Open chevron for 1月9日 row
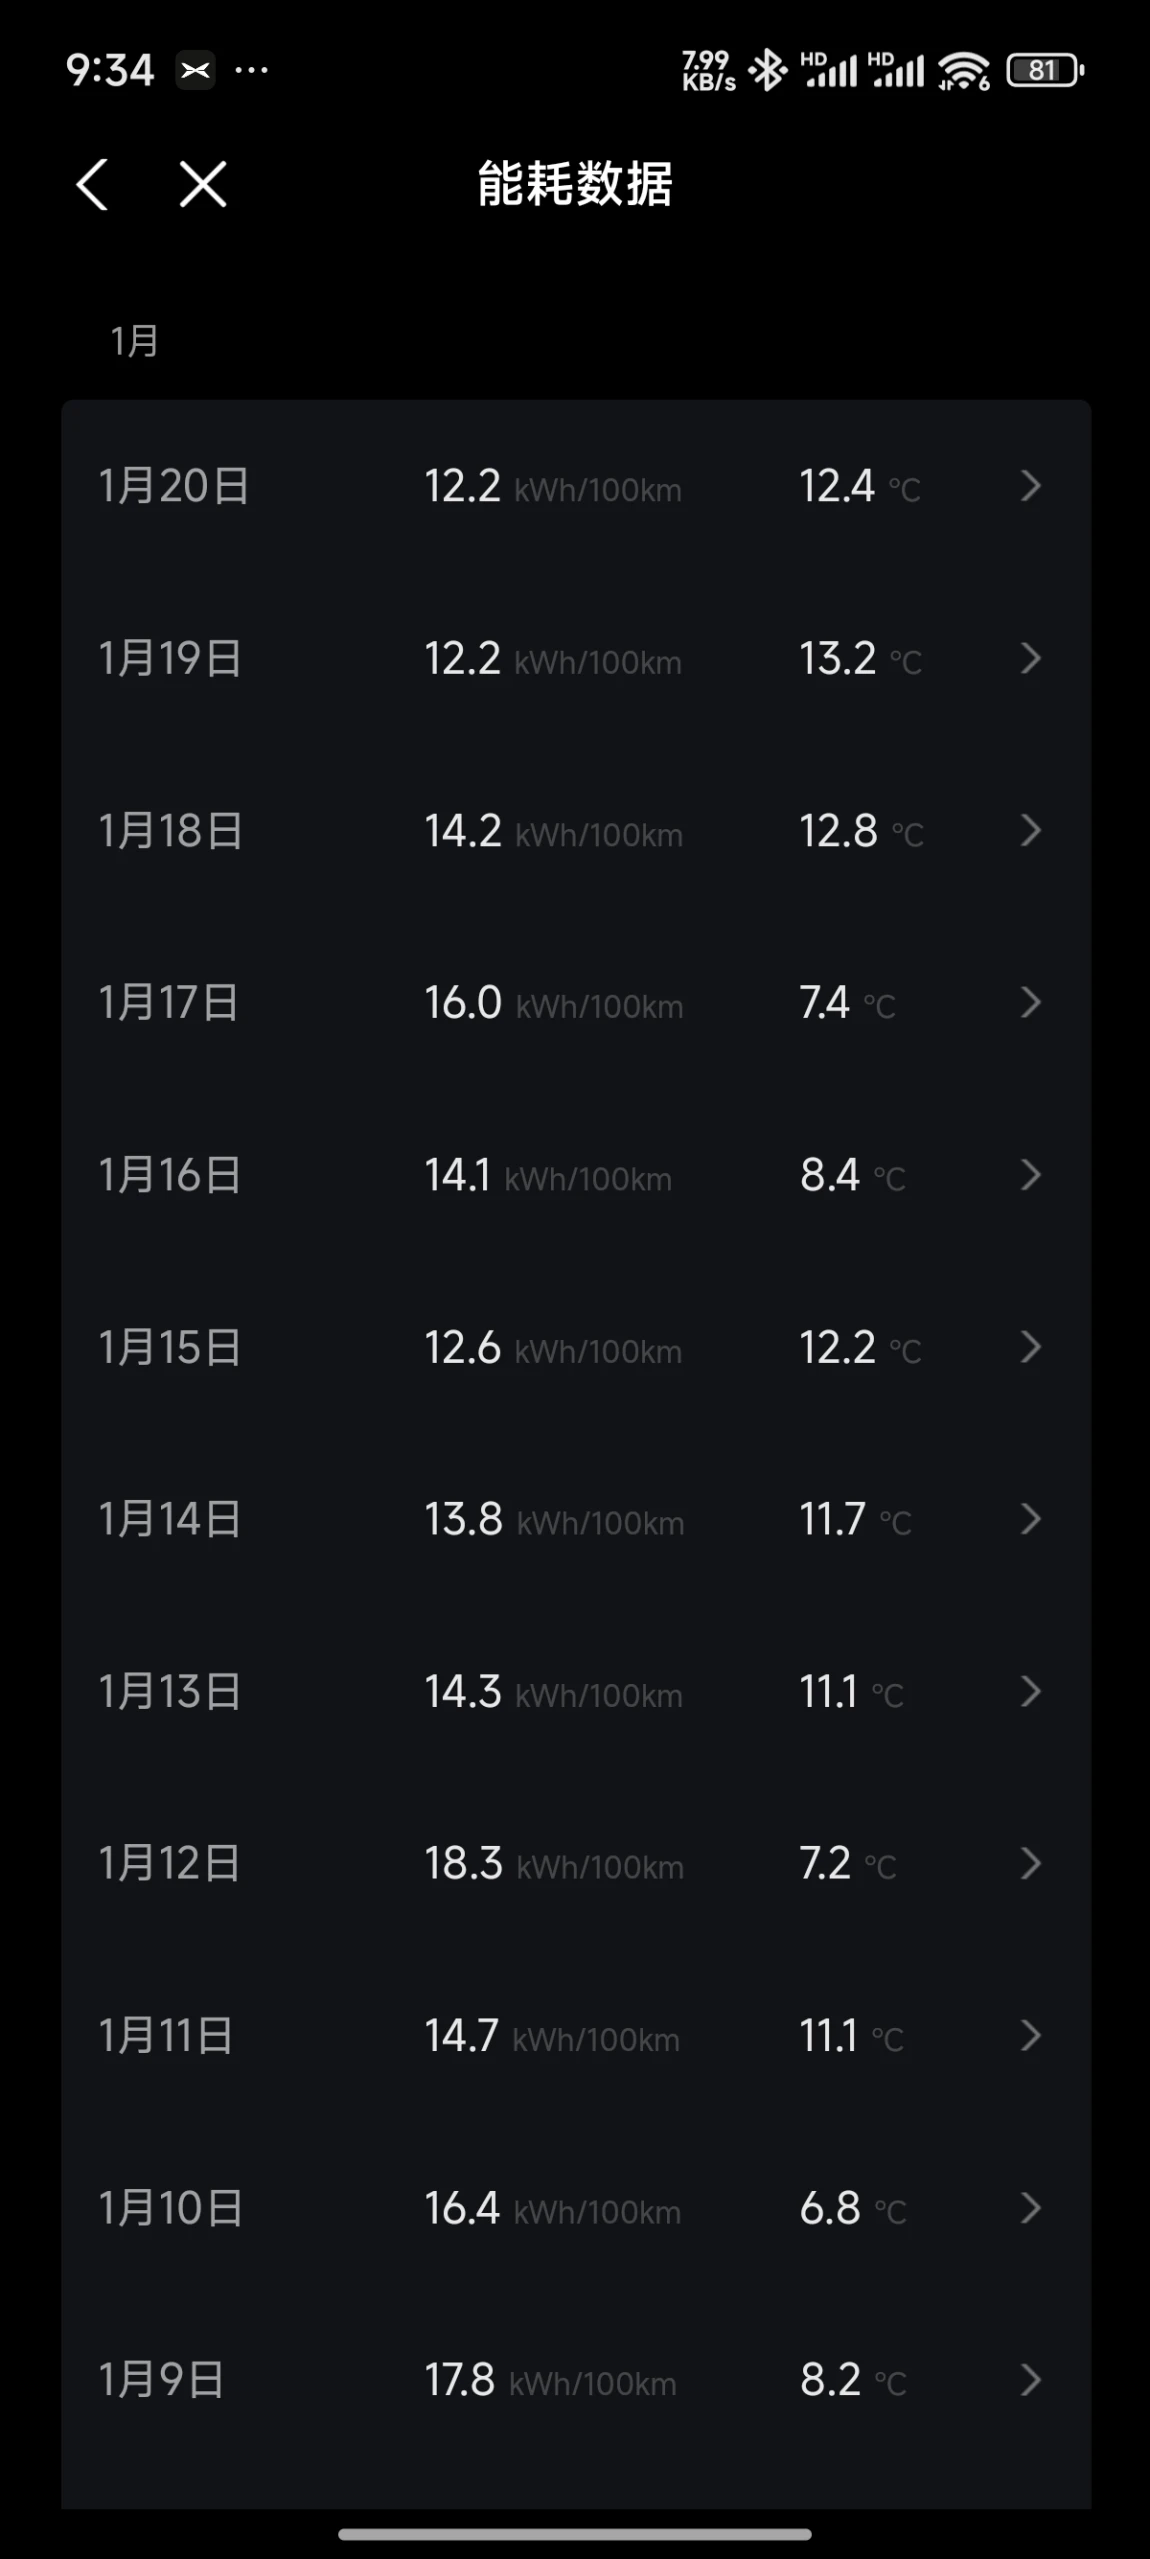1150x2559 pixels. pos(1030,2380)
